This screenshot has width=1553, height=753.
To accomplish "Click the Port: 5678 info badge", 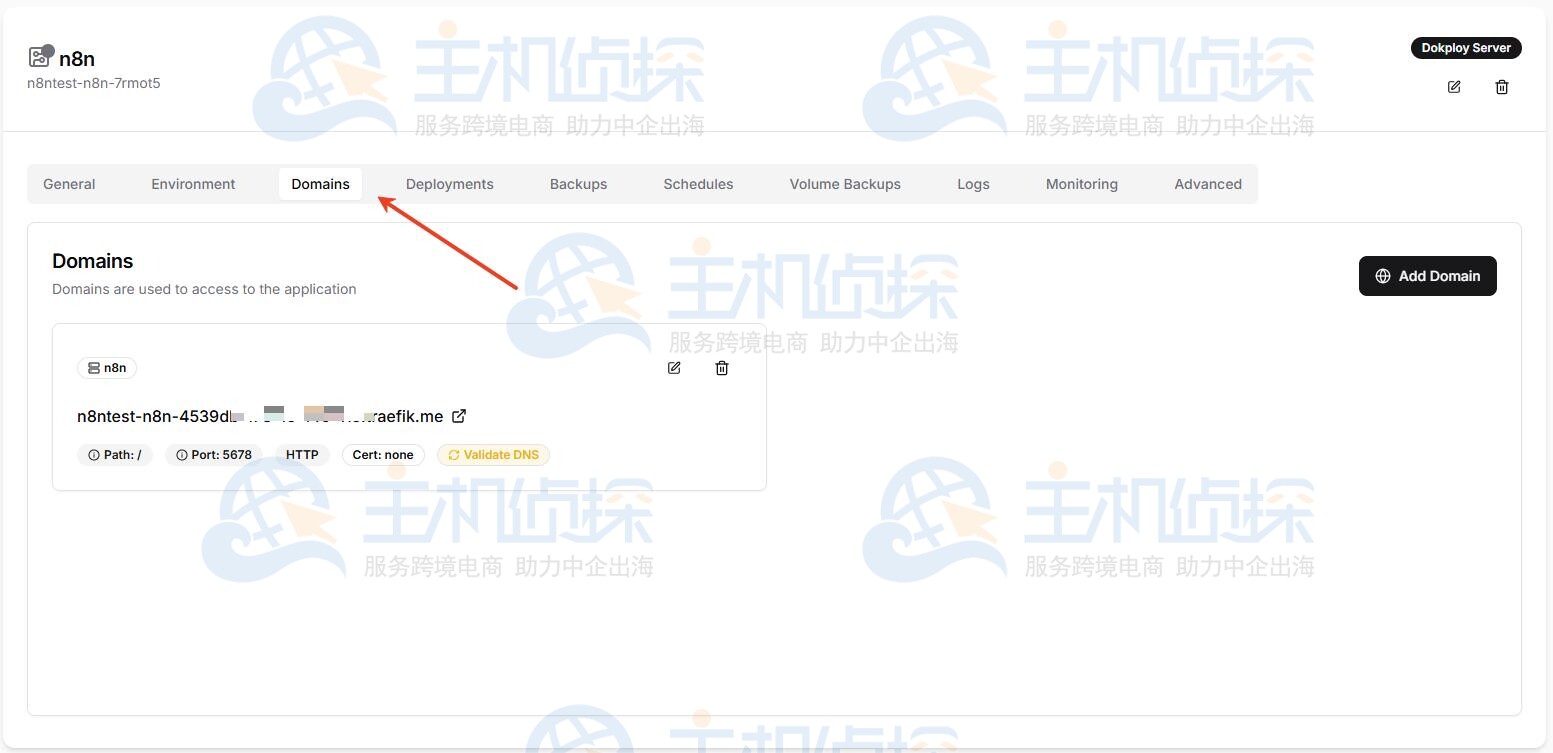I will 213,455.
